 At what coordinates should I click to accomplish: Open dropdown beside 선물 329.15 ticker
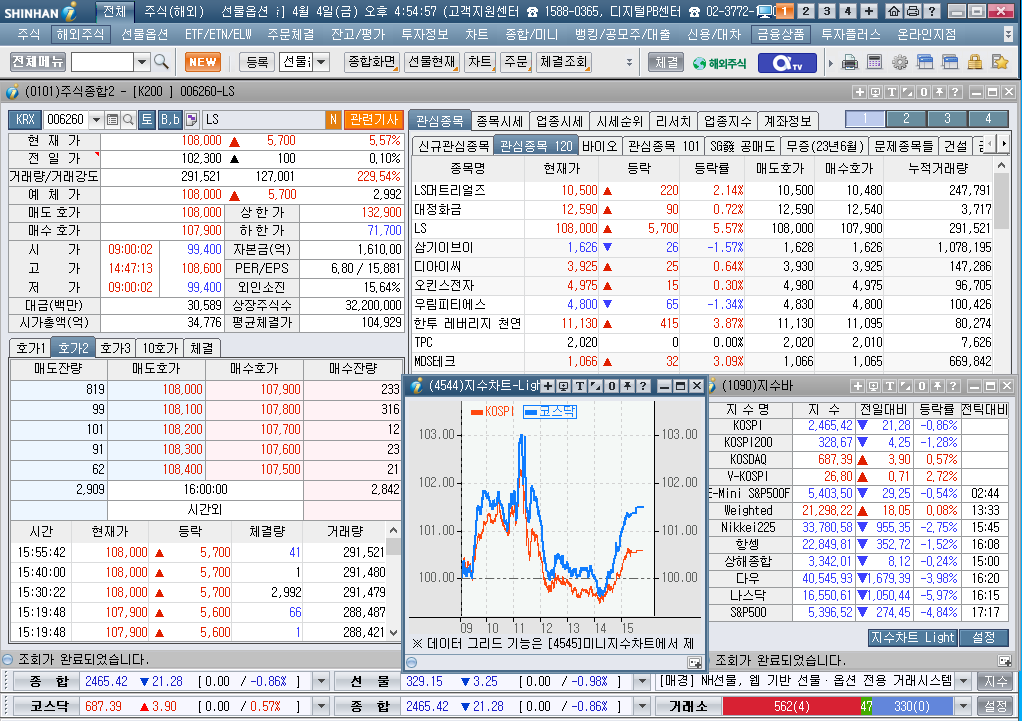[642, 681]
